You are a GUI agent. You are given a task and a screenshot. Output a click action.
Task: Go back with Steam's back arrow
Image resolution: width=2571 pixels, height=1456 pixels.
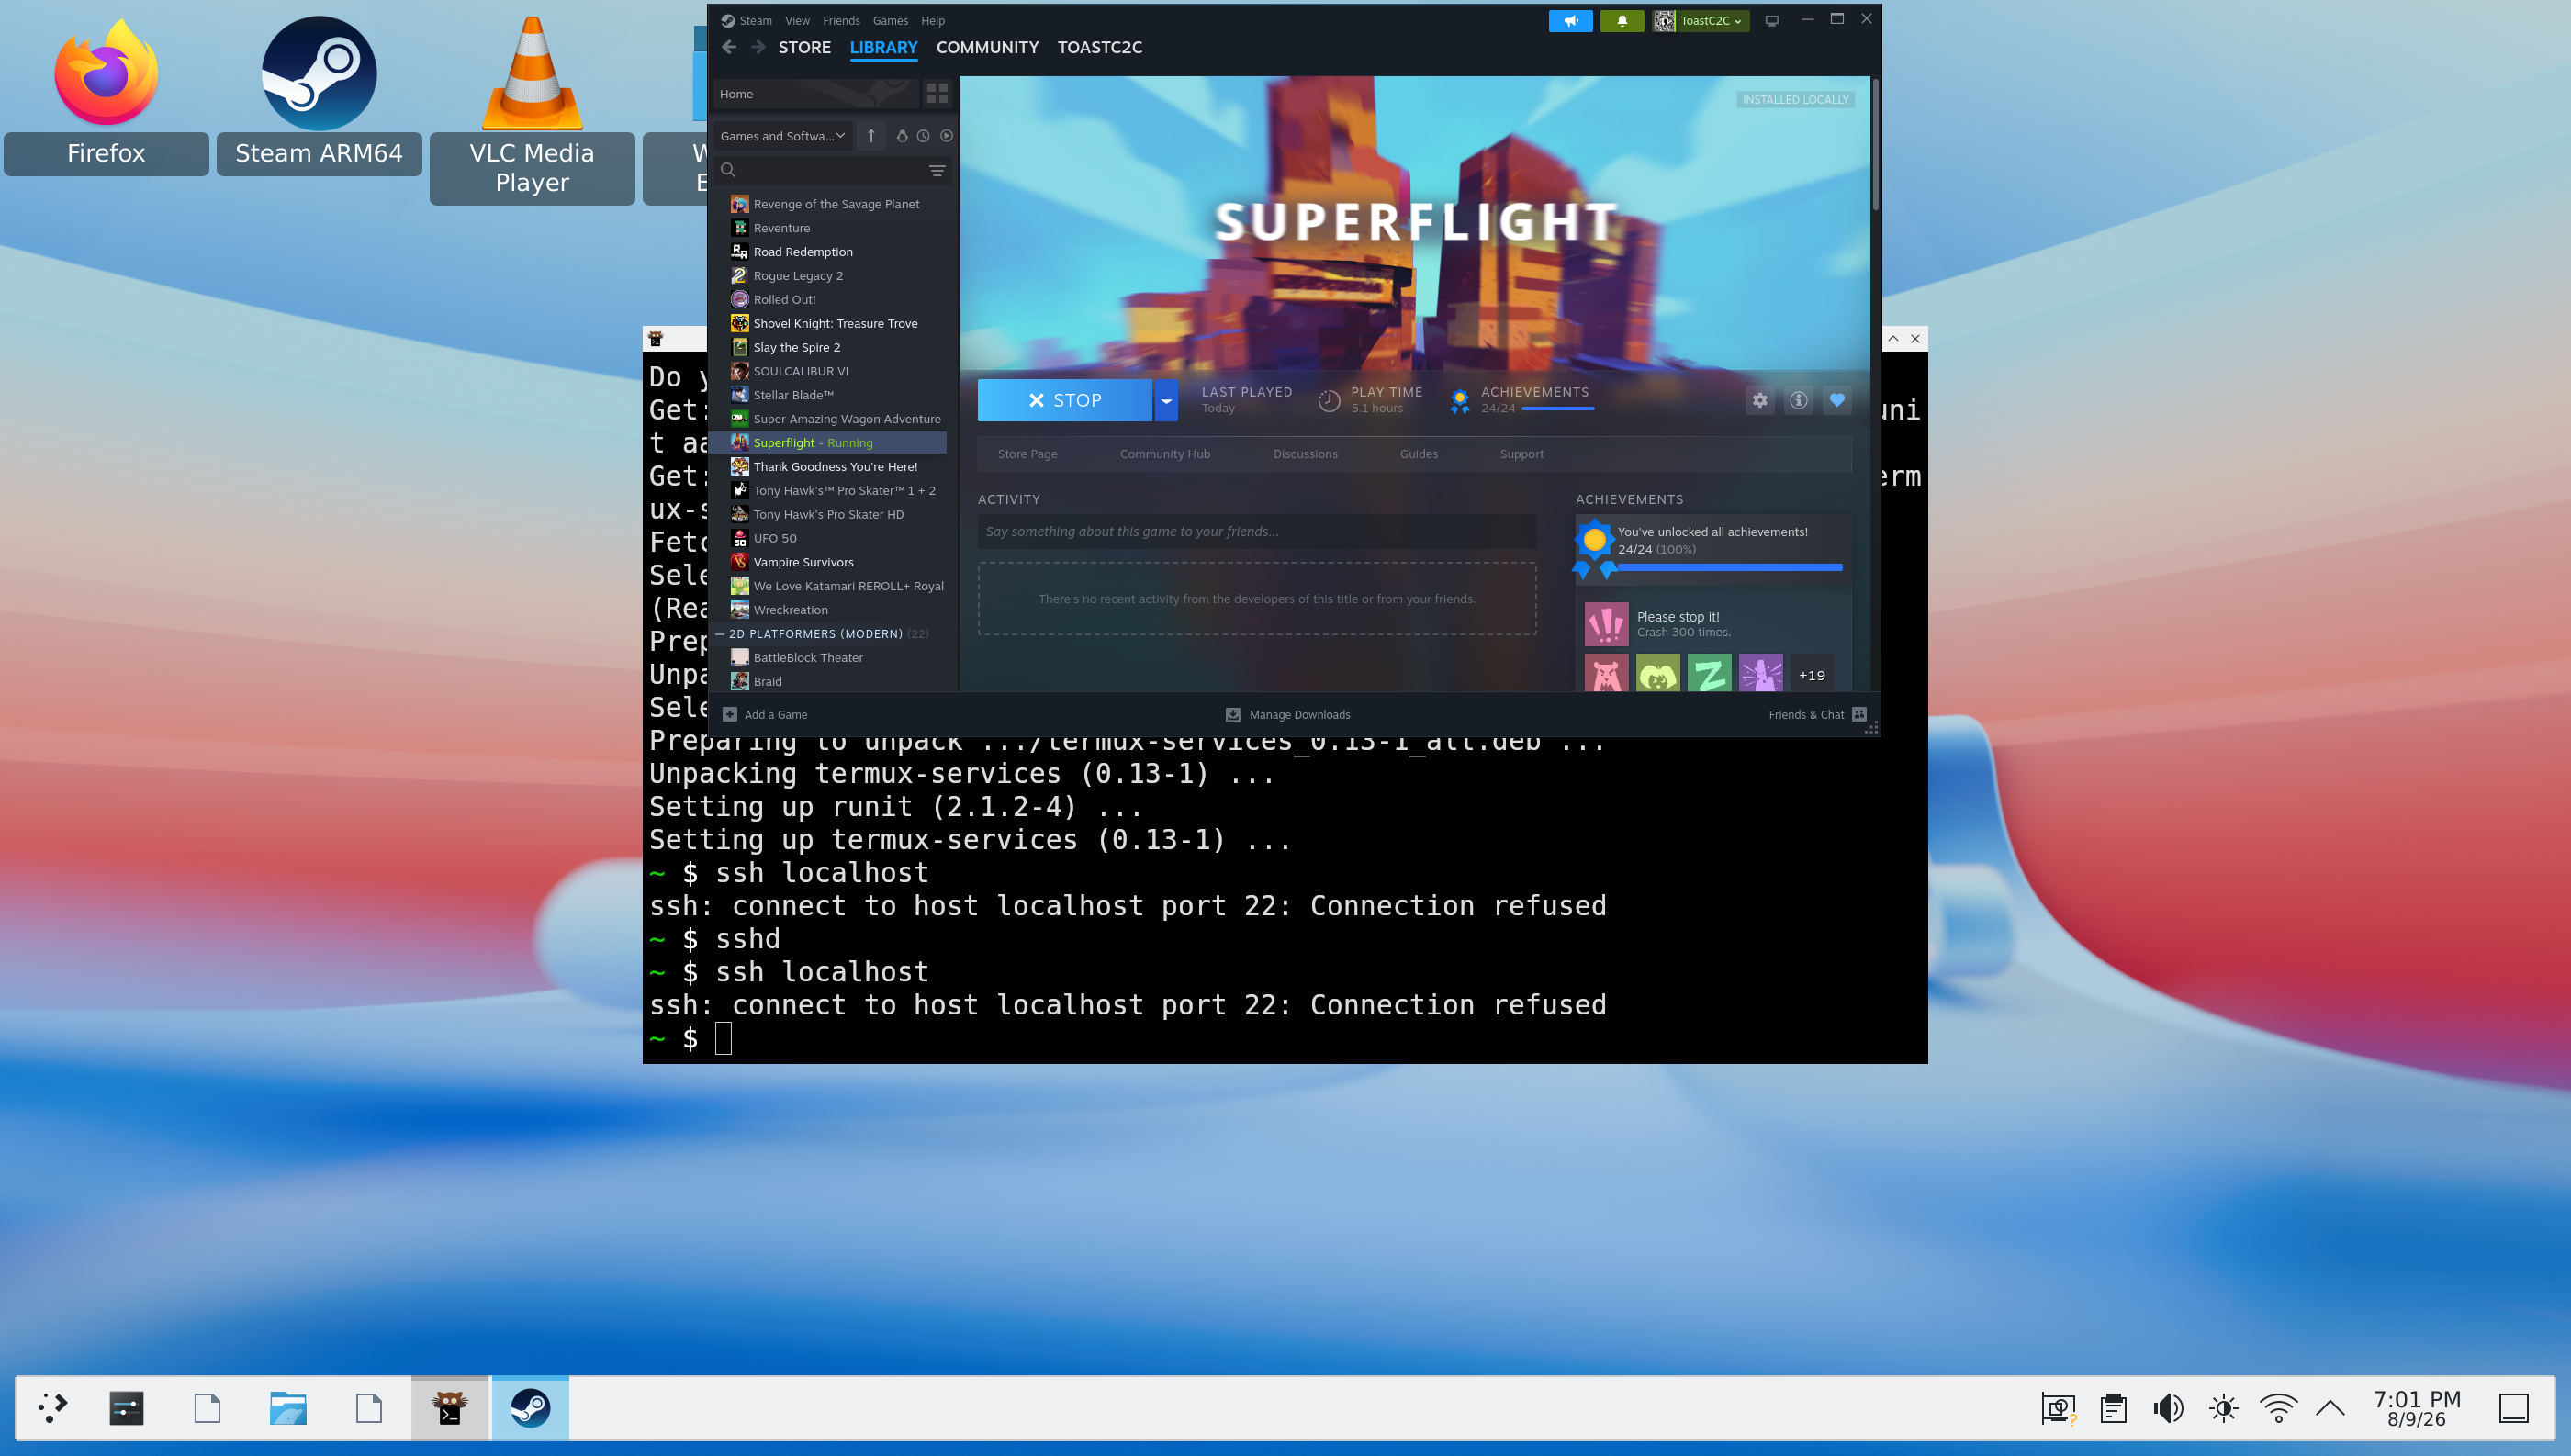pyautogui.click(x=729, y=47)
